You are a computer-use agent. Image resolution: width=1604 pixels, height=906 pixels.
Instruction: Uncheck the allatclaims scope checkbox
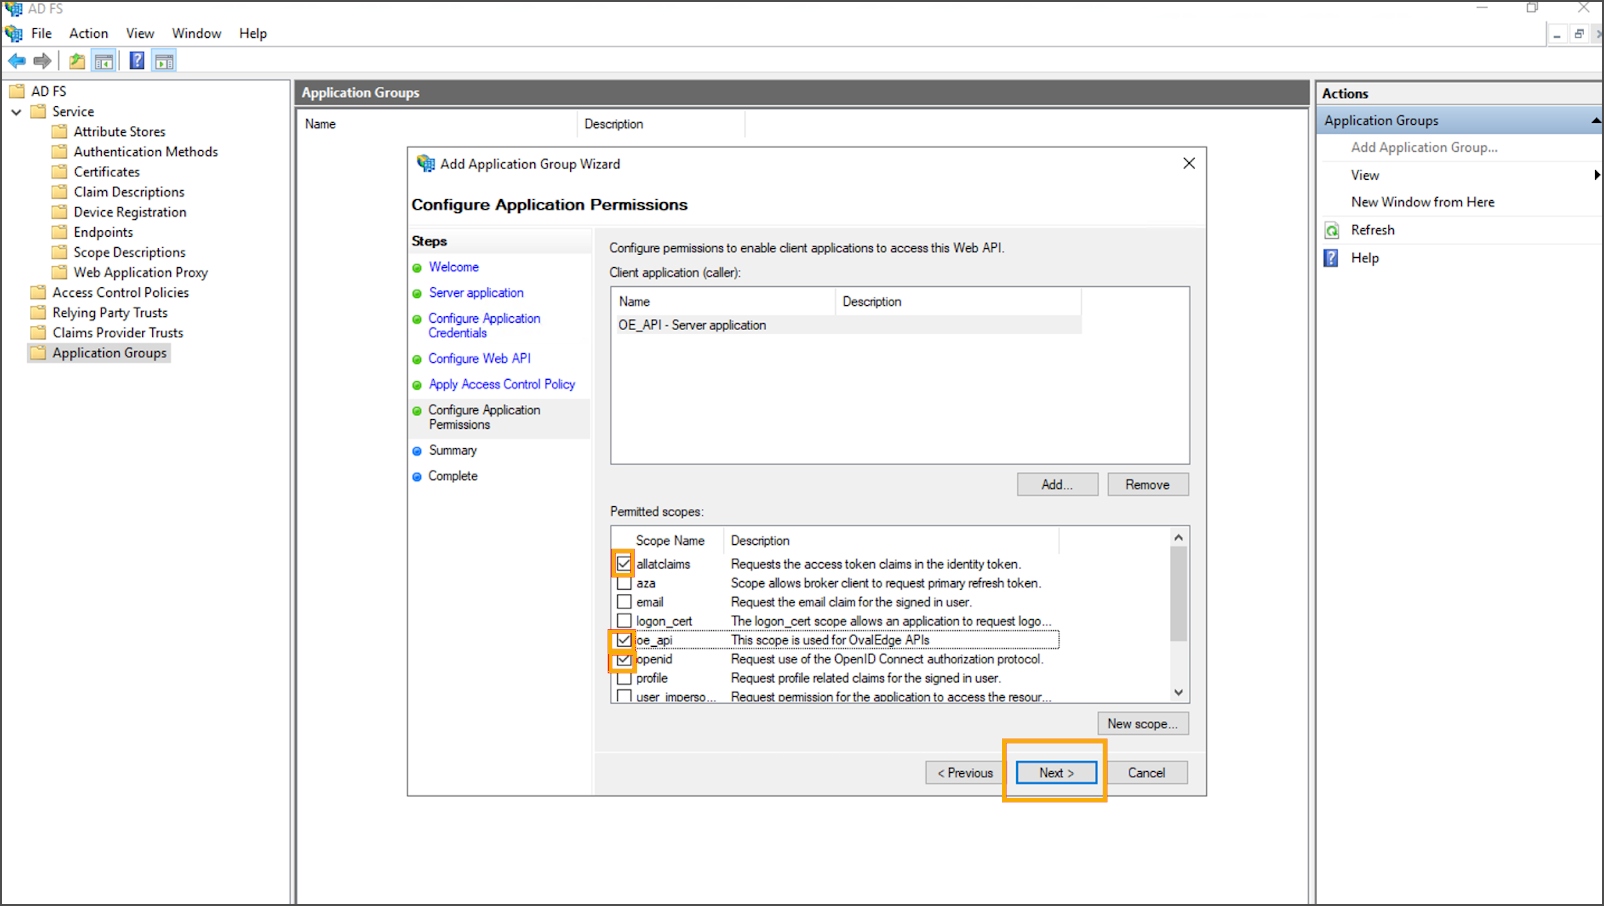click(x=624, y=564)
